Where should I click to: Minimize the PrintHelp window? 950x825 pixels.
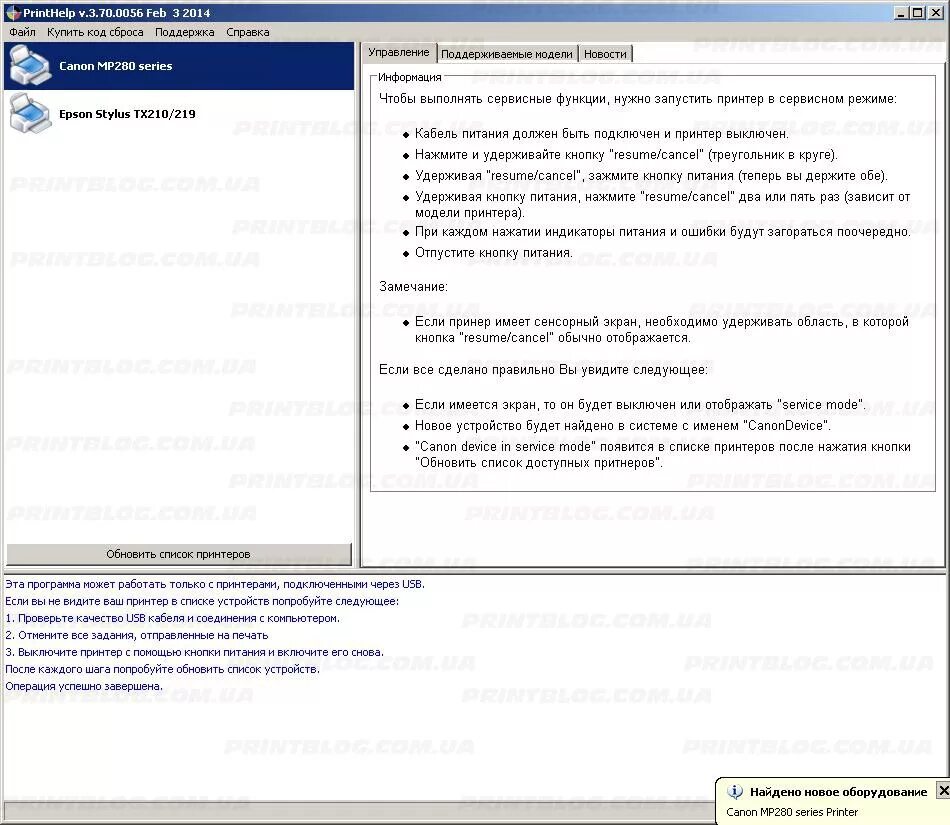(x=902, y=13)
